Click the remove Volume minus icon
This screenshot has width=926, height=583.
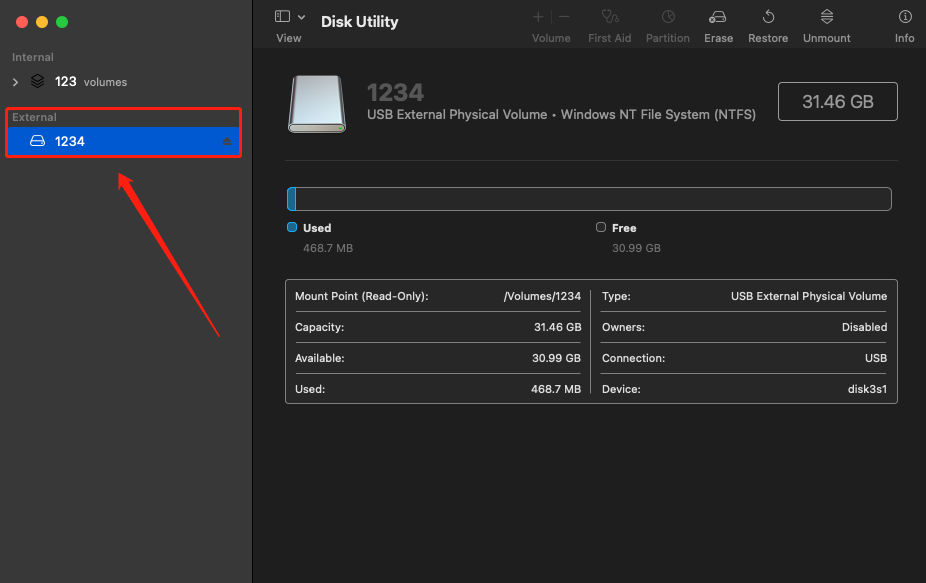[x=564, y=17]
